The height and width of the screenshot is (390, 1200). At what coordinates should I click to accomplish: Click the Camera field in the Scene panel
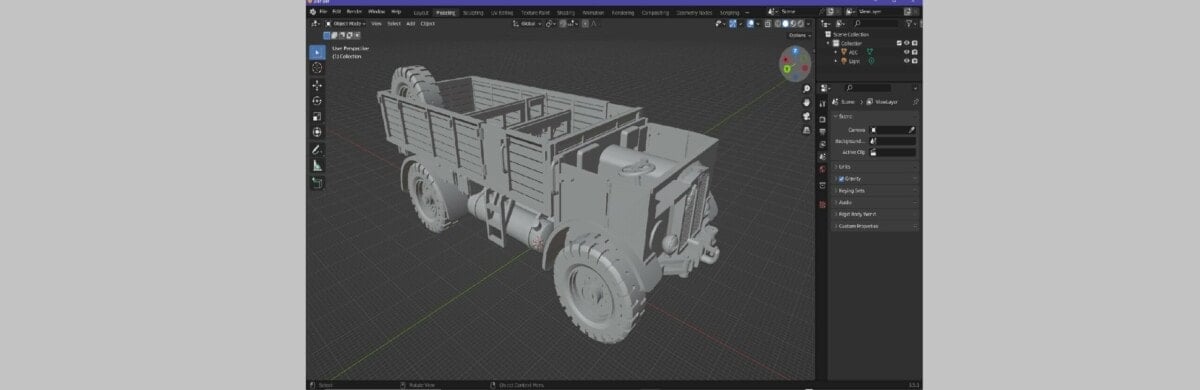pyautogui.click(x=893, y=130)
